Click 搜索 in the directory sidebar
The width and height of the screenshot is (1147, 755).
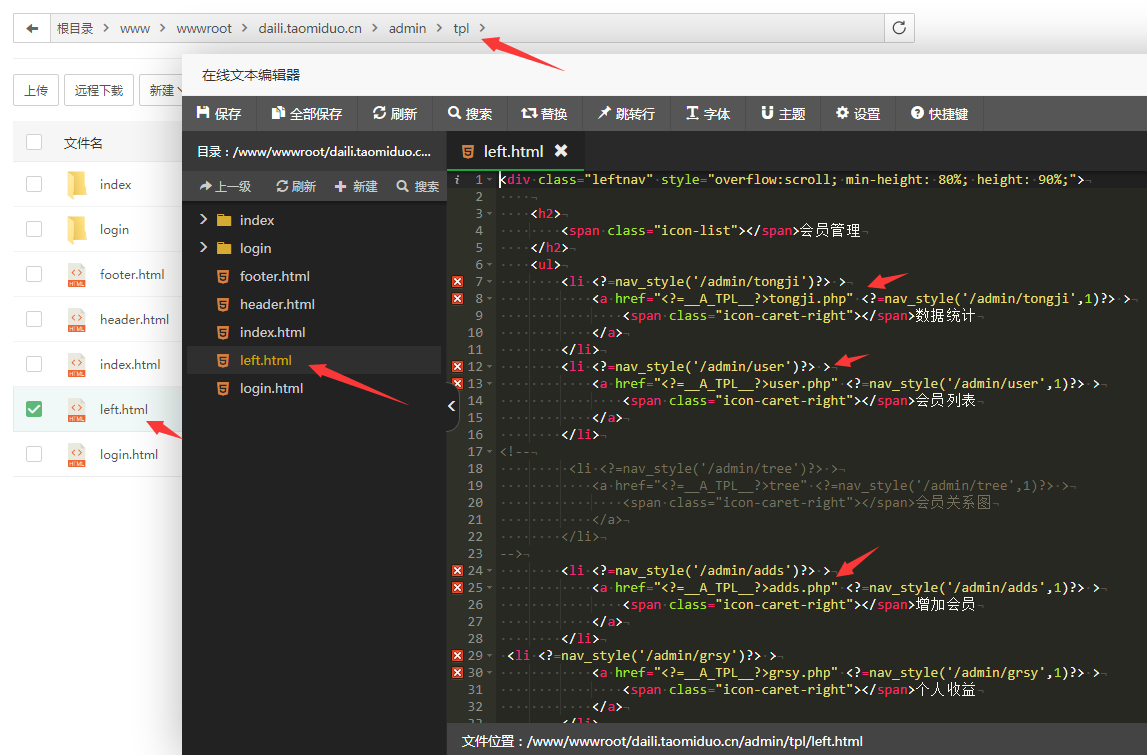click(x=418, y=187)
